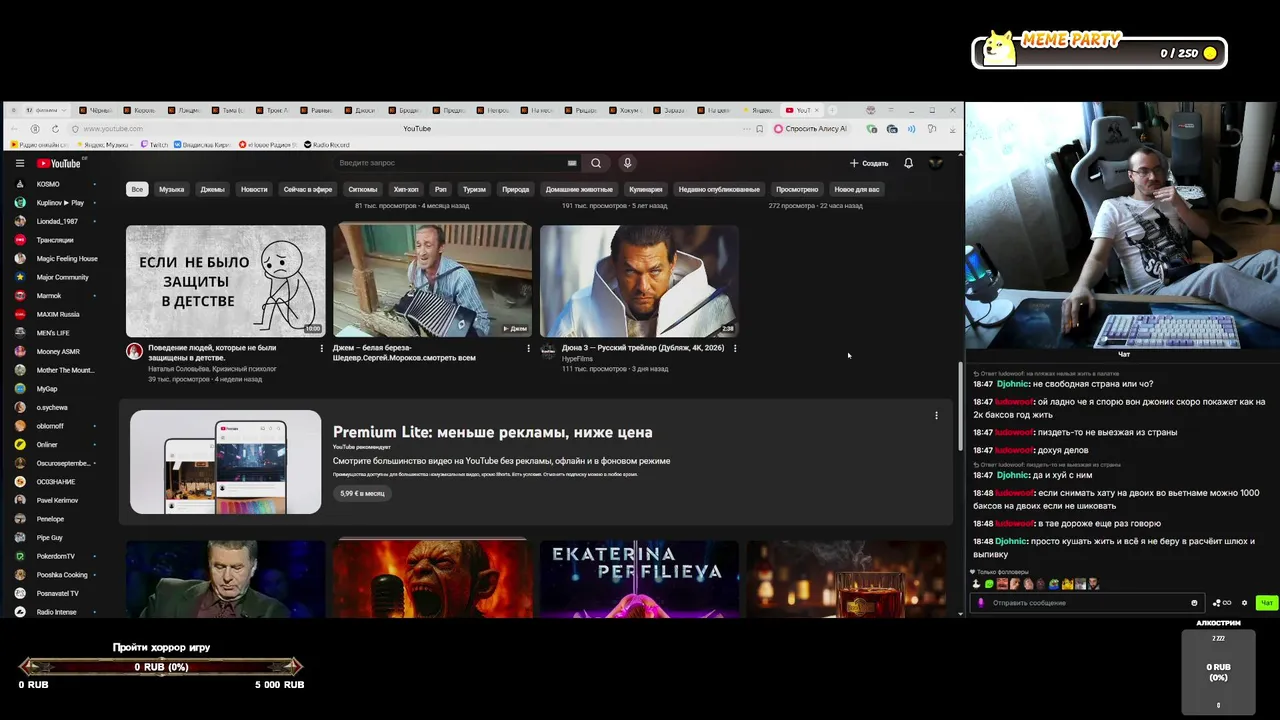
Task: Open emoji picker in chat message box
Action: point(1194,603)
